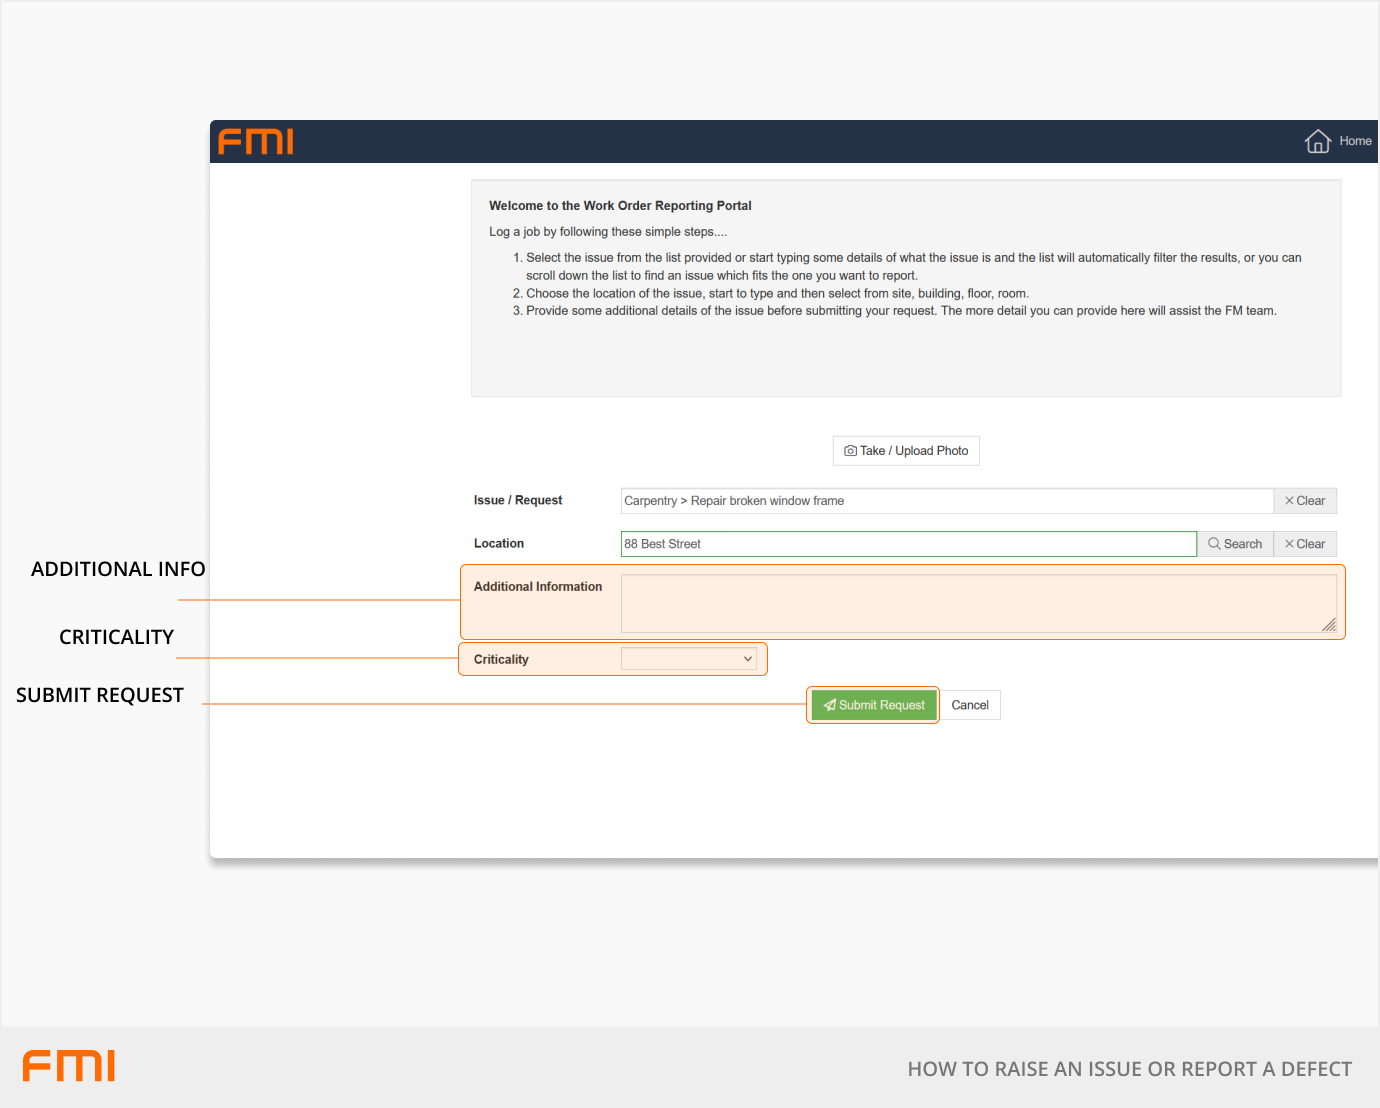The height and width of the screenshot is (1108, 1380).
Task: Click the orange FMI logo in the footer
Action: click(x=69, y=1066)
